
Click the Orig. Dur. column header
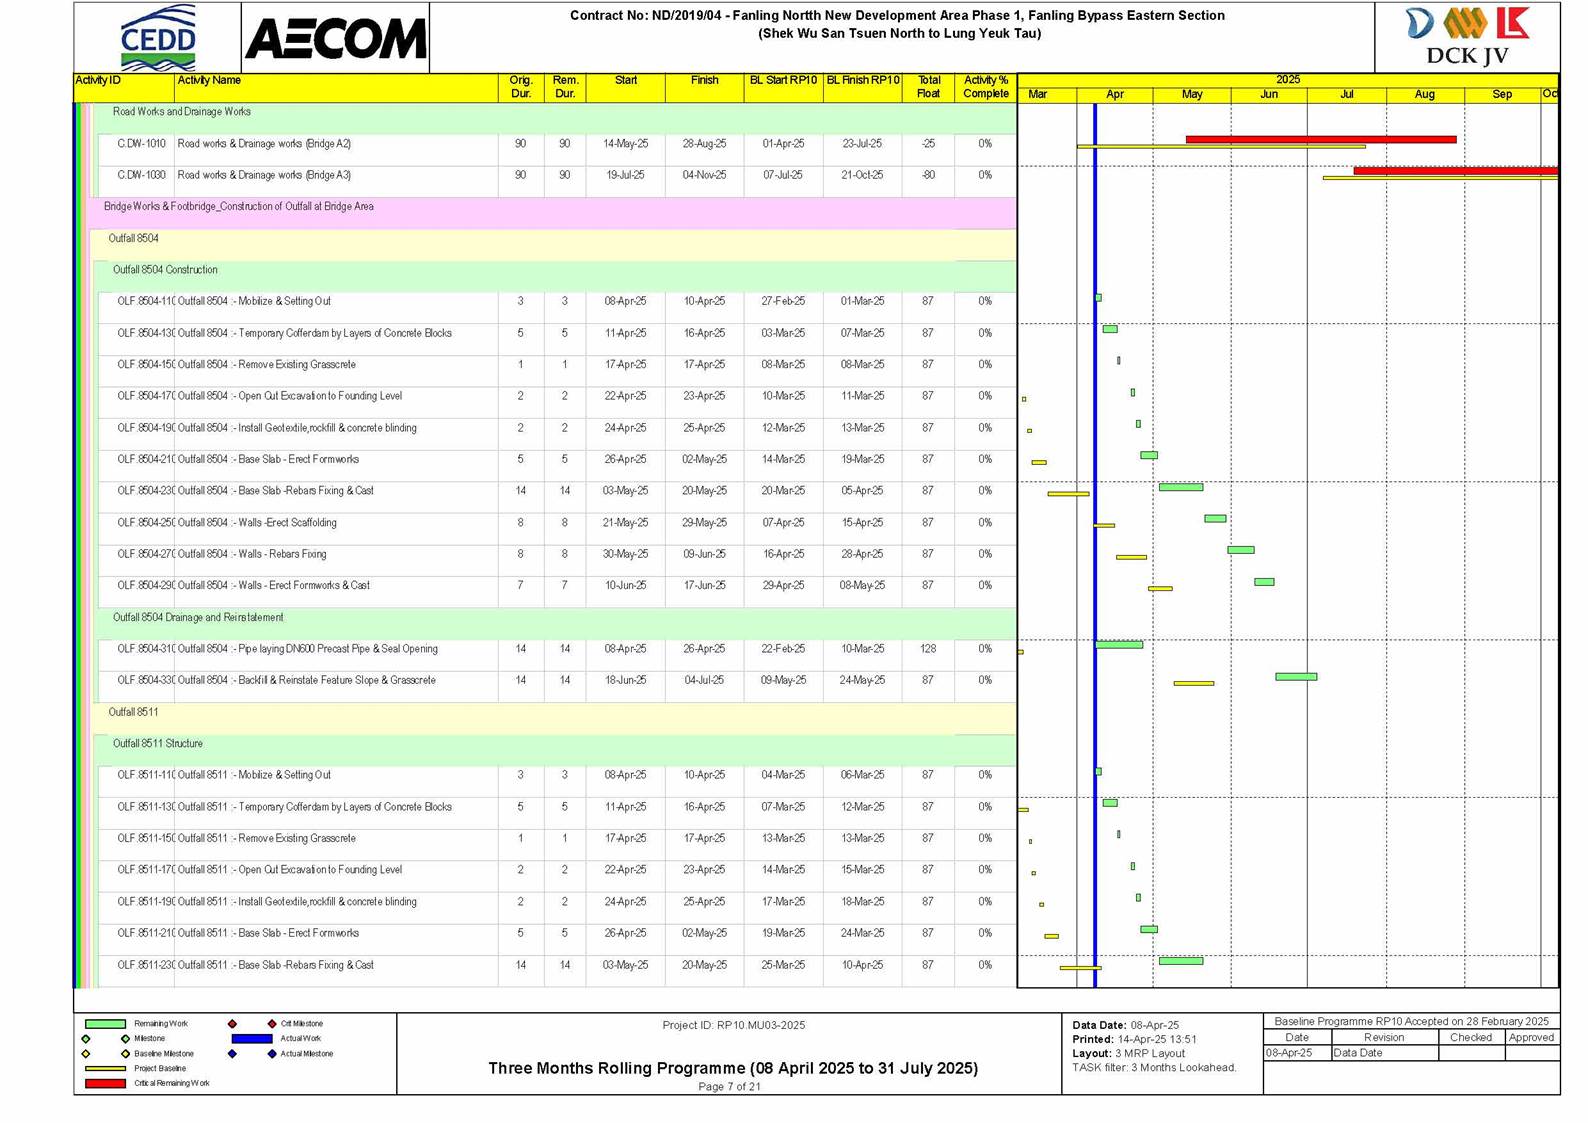click(x=521, y=87)
